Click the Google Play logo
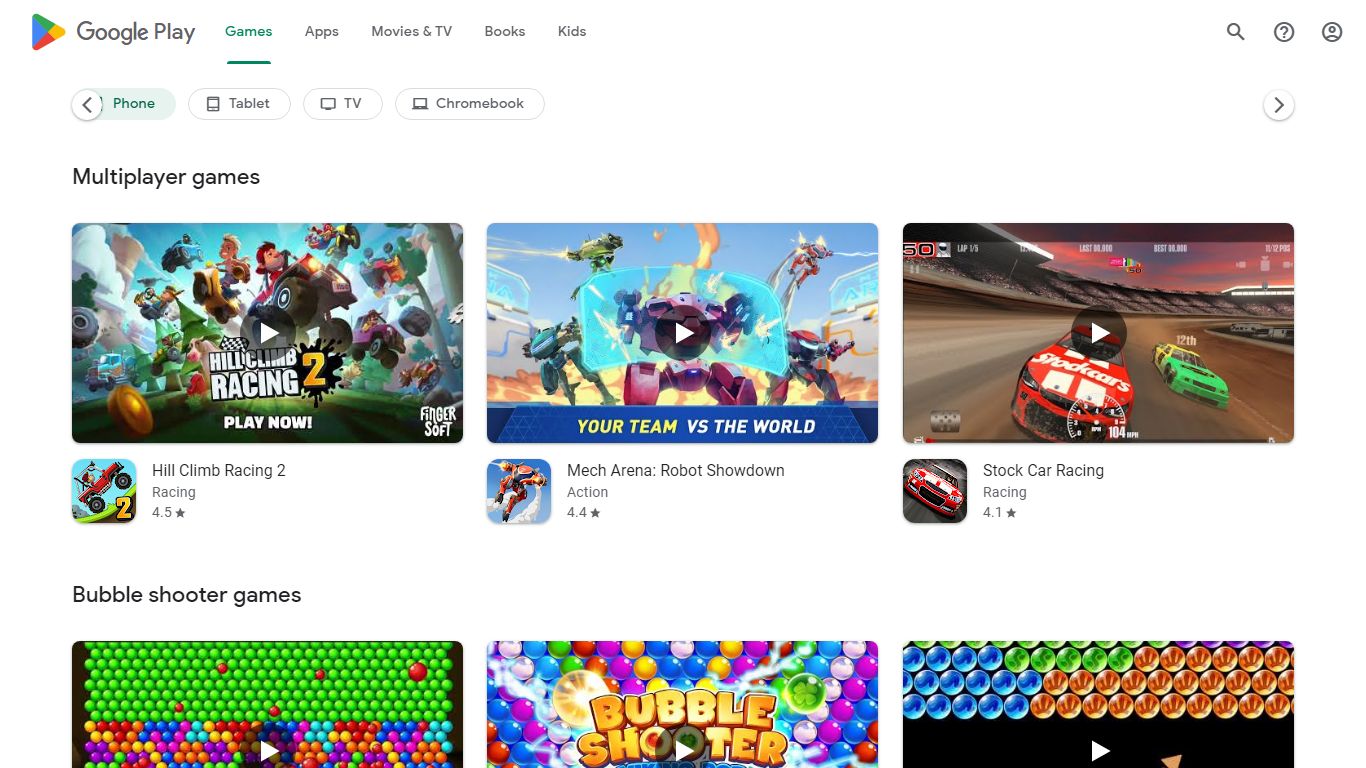Screen dimensions: 1366x768 [x=113, y=32]
